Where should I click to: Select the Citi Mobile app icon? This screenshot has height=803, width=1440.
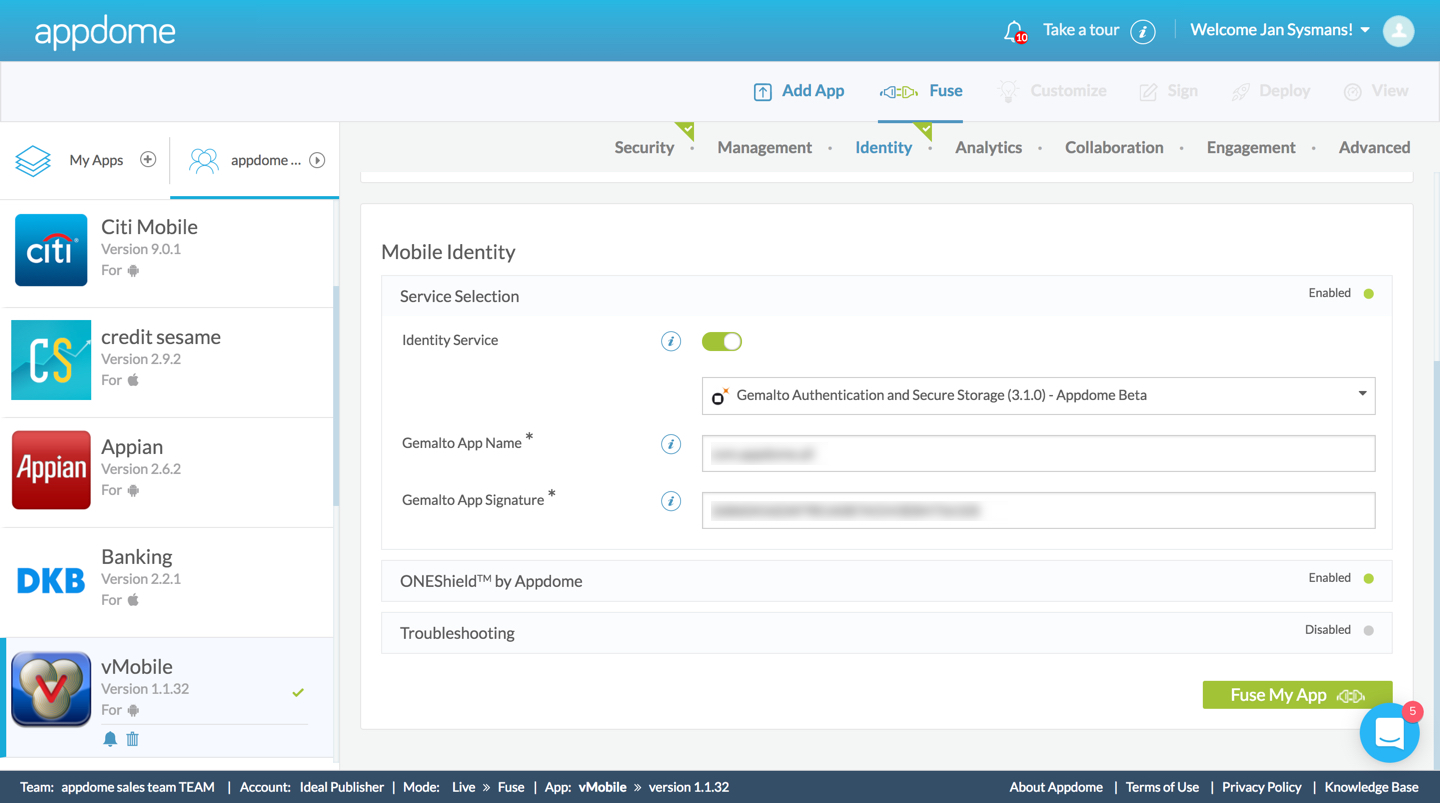(x=51, y=249)
